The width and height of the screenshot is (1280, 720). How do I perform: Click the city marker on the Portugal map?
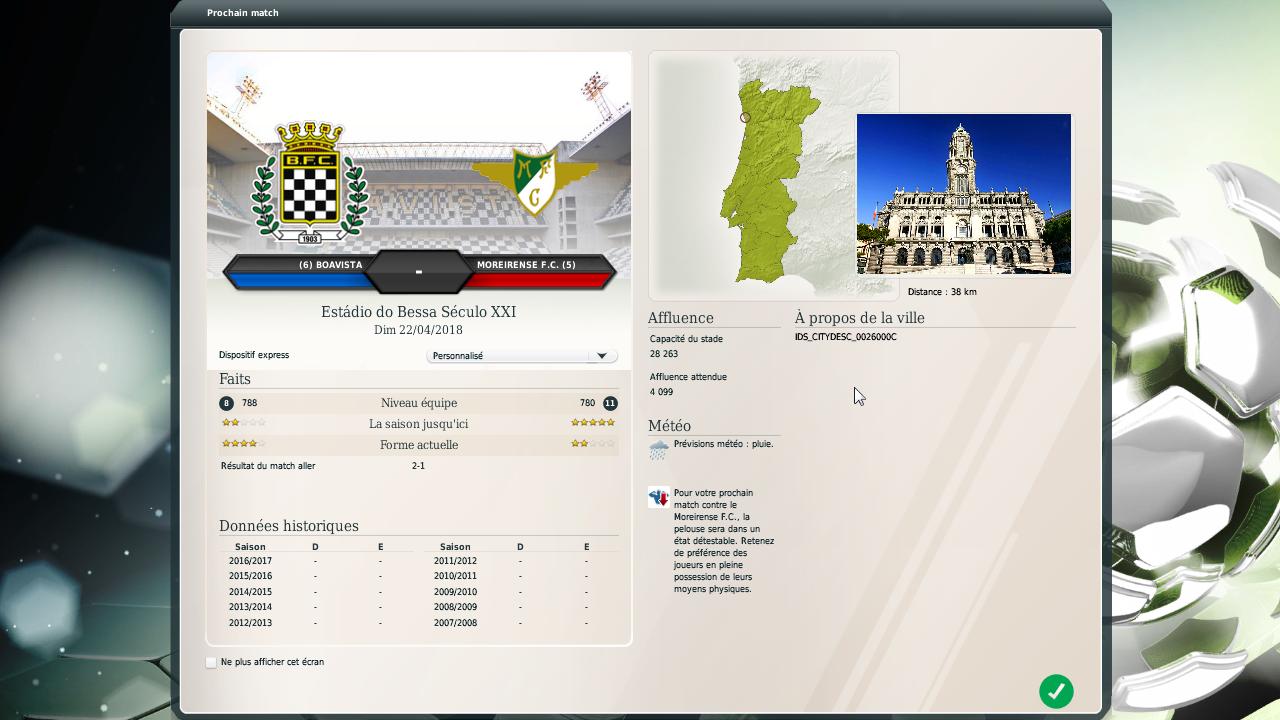[745, 118]
